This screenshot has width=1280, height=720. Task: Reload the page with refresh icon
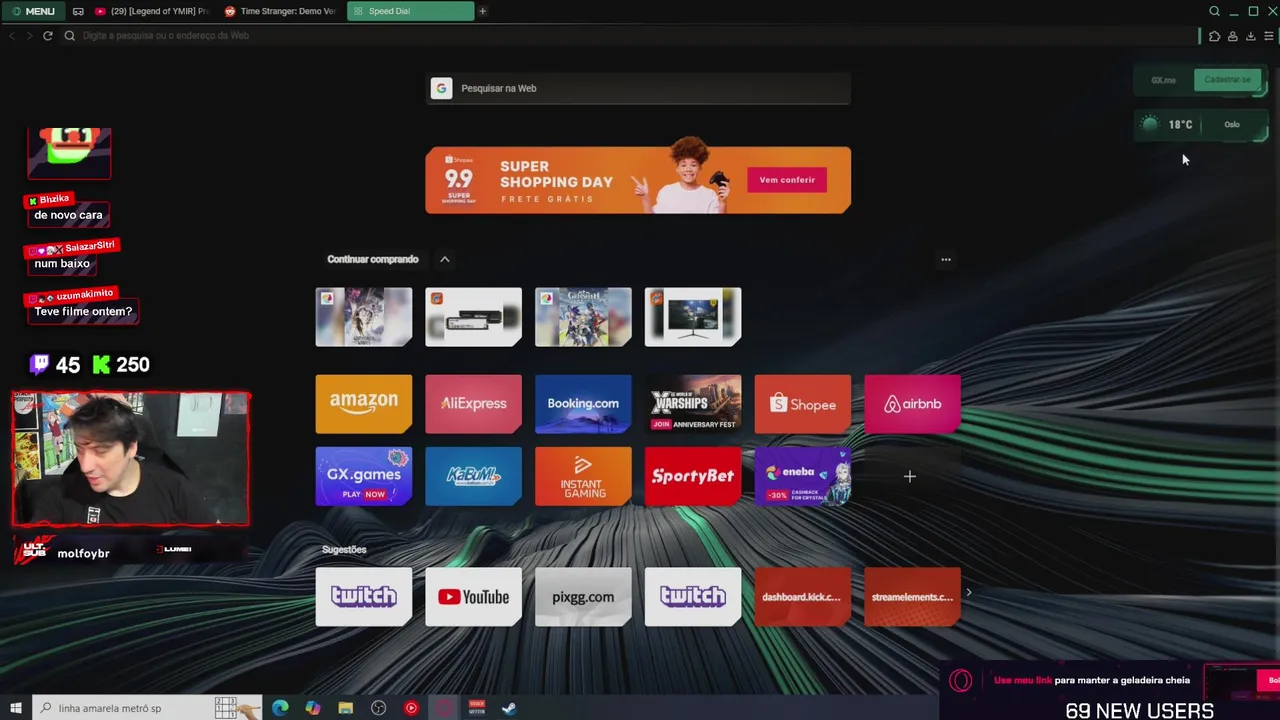47,36
